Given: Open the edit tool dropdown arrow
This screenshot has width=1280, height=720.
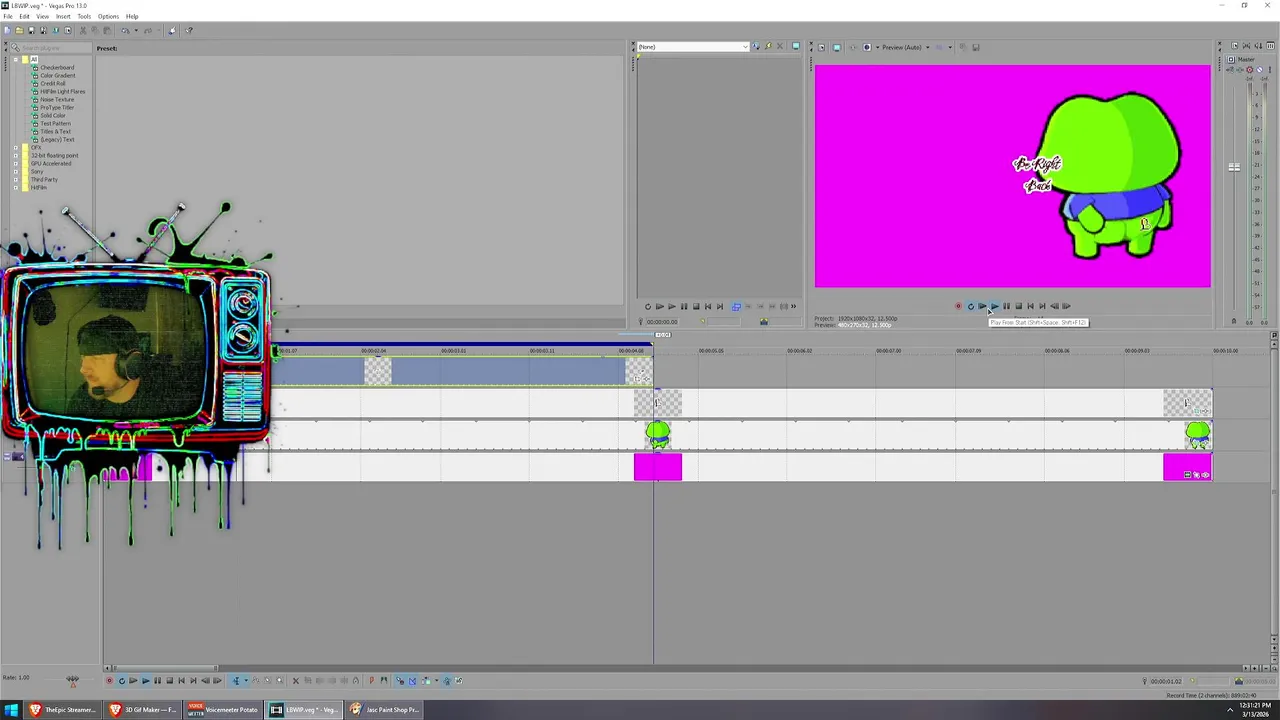Looking at the screenshot, I should coord(246,681).
